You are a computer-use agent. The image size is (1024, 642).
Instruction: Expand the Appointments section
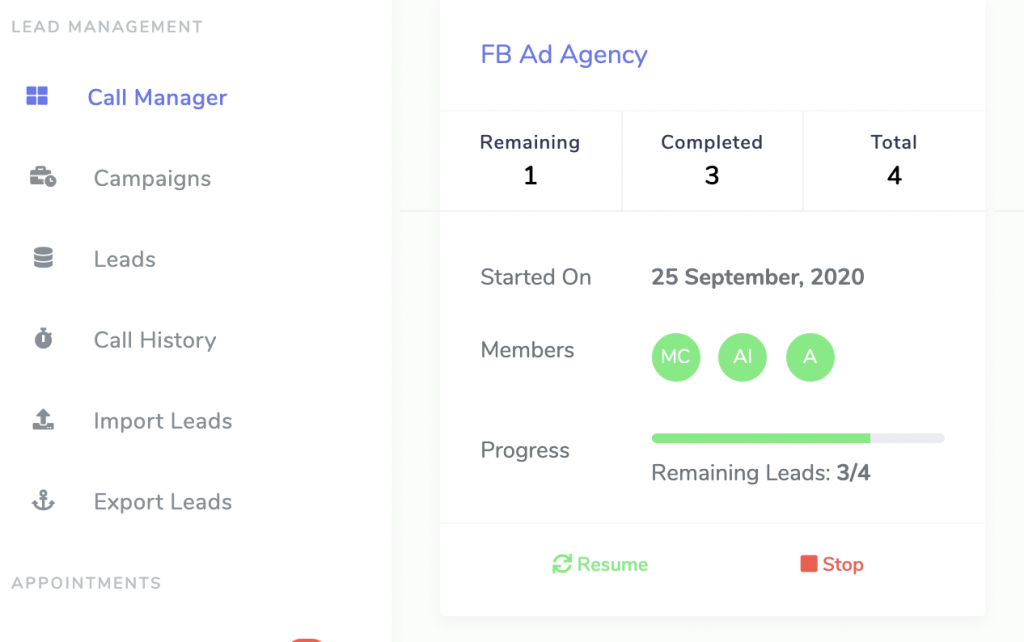click(86, 582)
